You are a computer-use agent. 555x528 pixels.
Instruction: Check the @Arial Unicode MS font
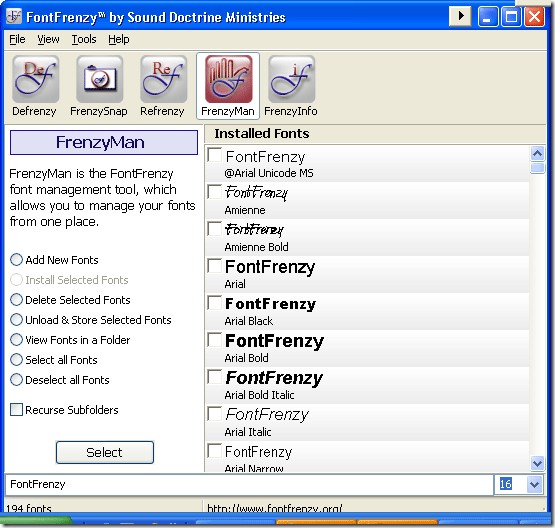click(214, 155)
